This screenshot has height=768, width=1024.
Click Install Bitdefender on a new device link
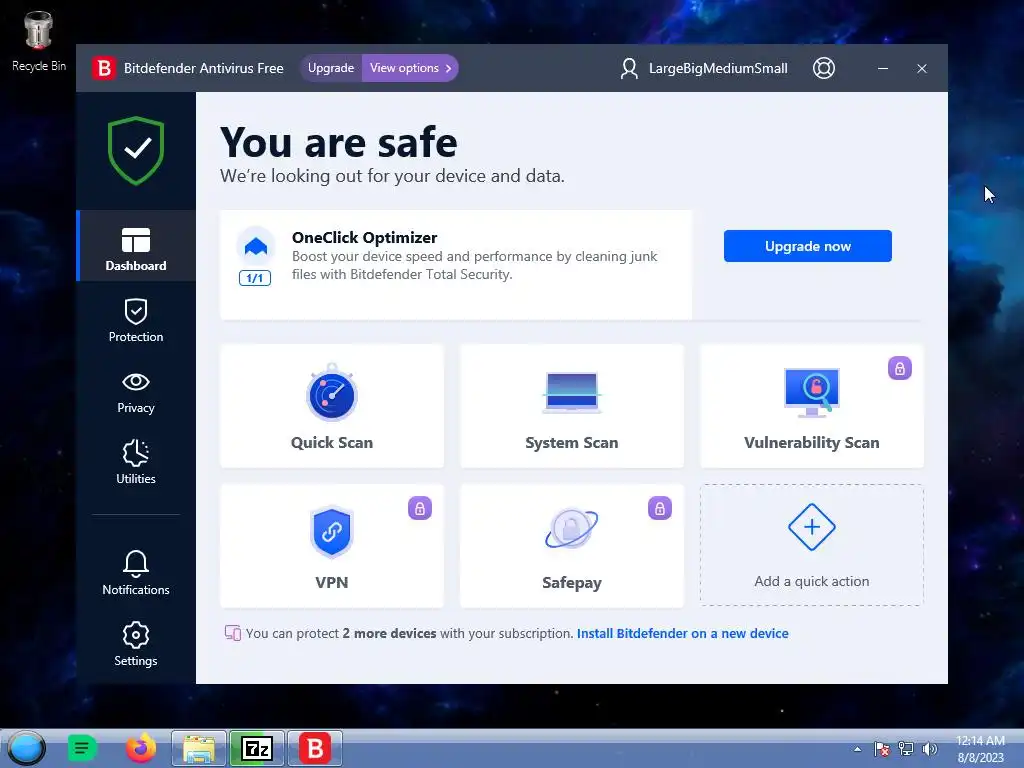tap(682, 633)
